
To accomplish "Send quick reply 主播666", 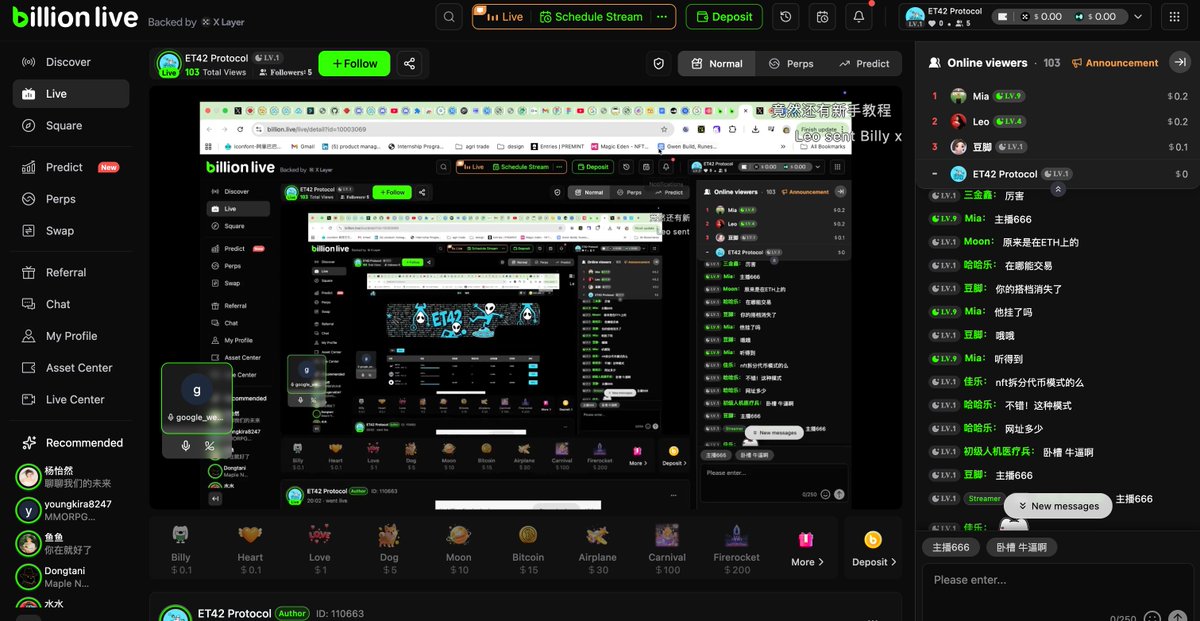I will point(951,547).
